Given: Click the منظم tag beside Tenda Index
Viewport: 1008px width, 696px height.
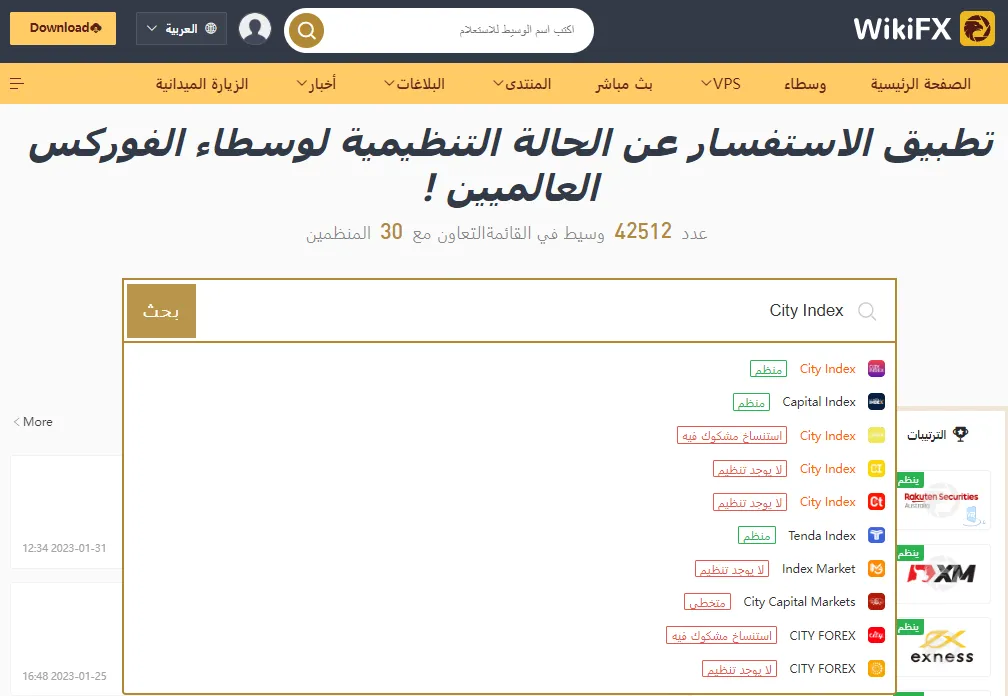Looking at the screenshot, I should coord(757,535).
